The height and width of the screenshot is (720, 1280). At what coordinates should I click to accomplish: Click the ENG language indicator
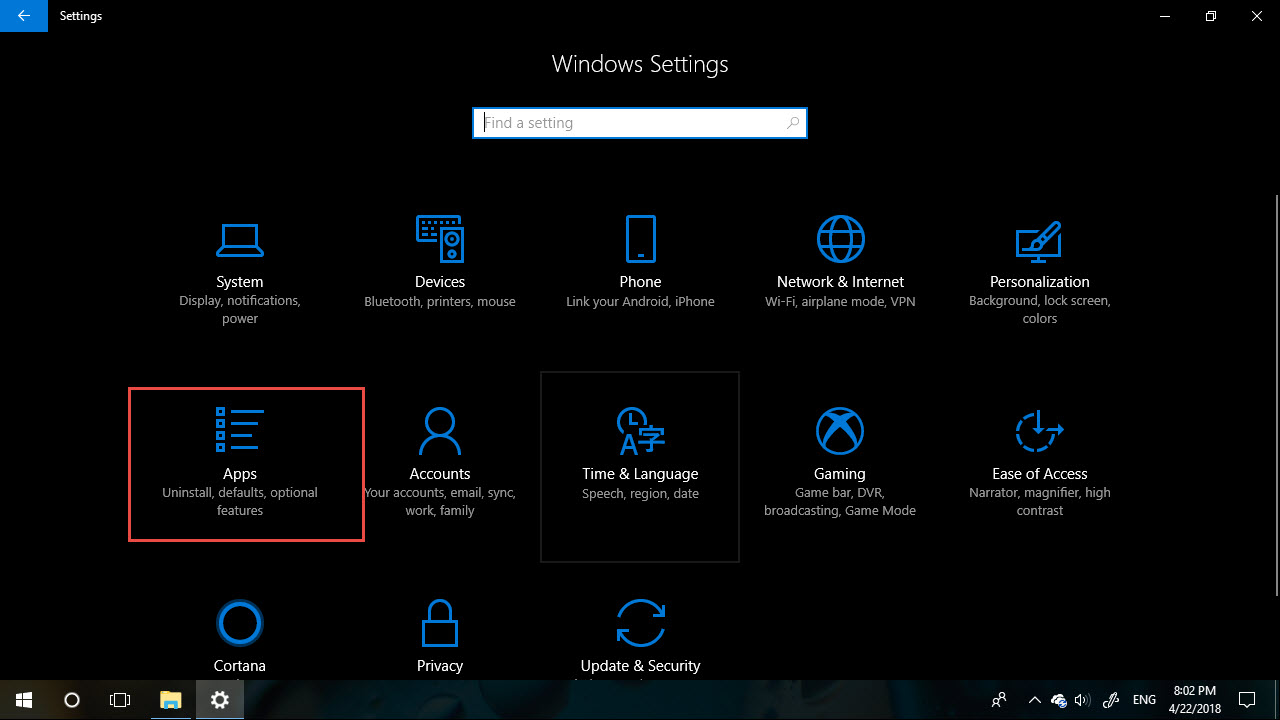click(1145, 700)
